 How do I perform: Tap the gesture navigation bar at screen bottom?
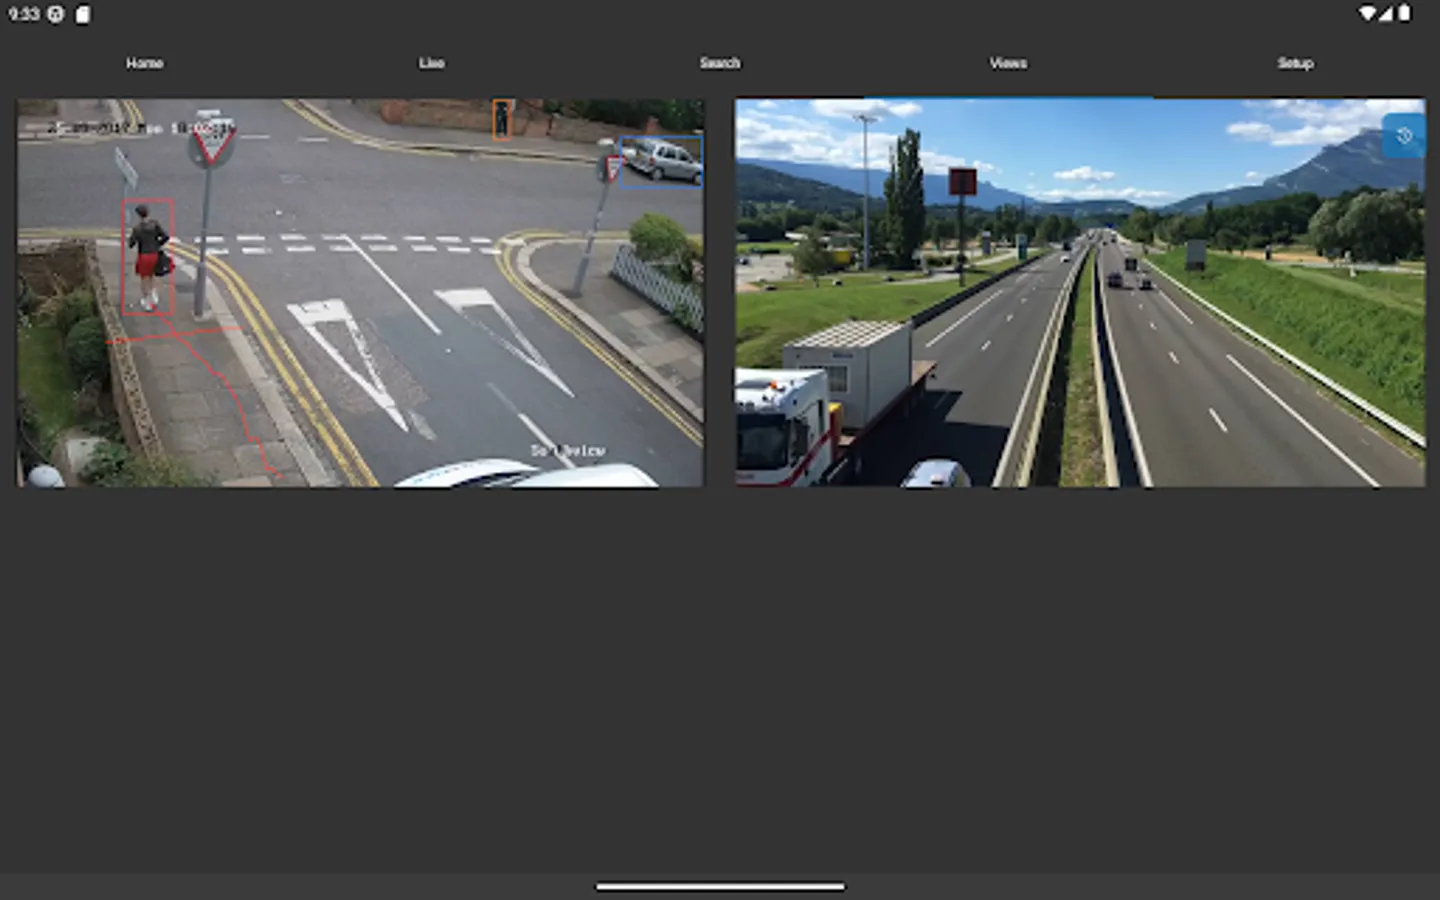click(x=719, y=886)
